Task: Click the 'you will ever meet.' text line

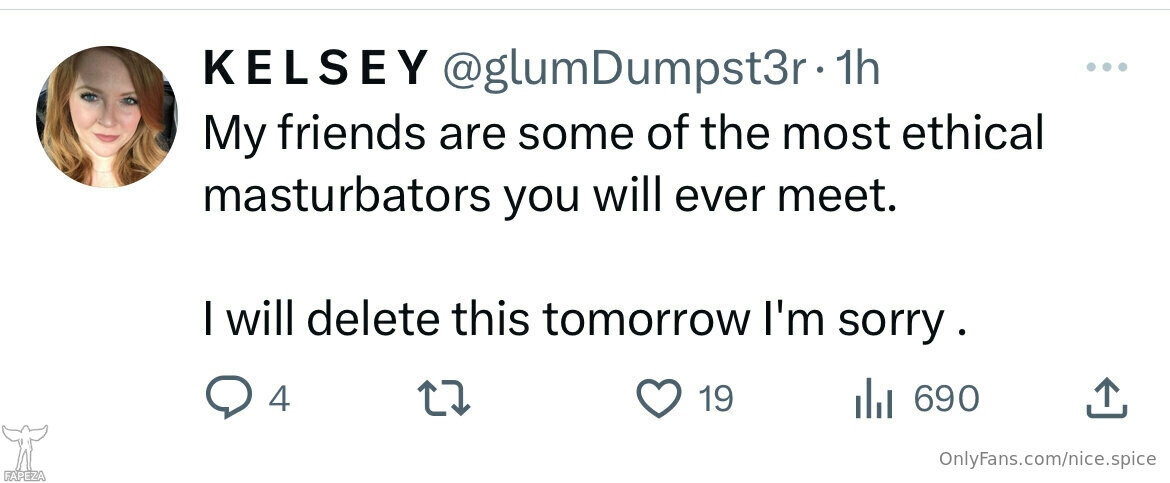Action: coord(700,198)
